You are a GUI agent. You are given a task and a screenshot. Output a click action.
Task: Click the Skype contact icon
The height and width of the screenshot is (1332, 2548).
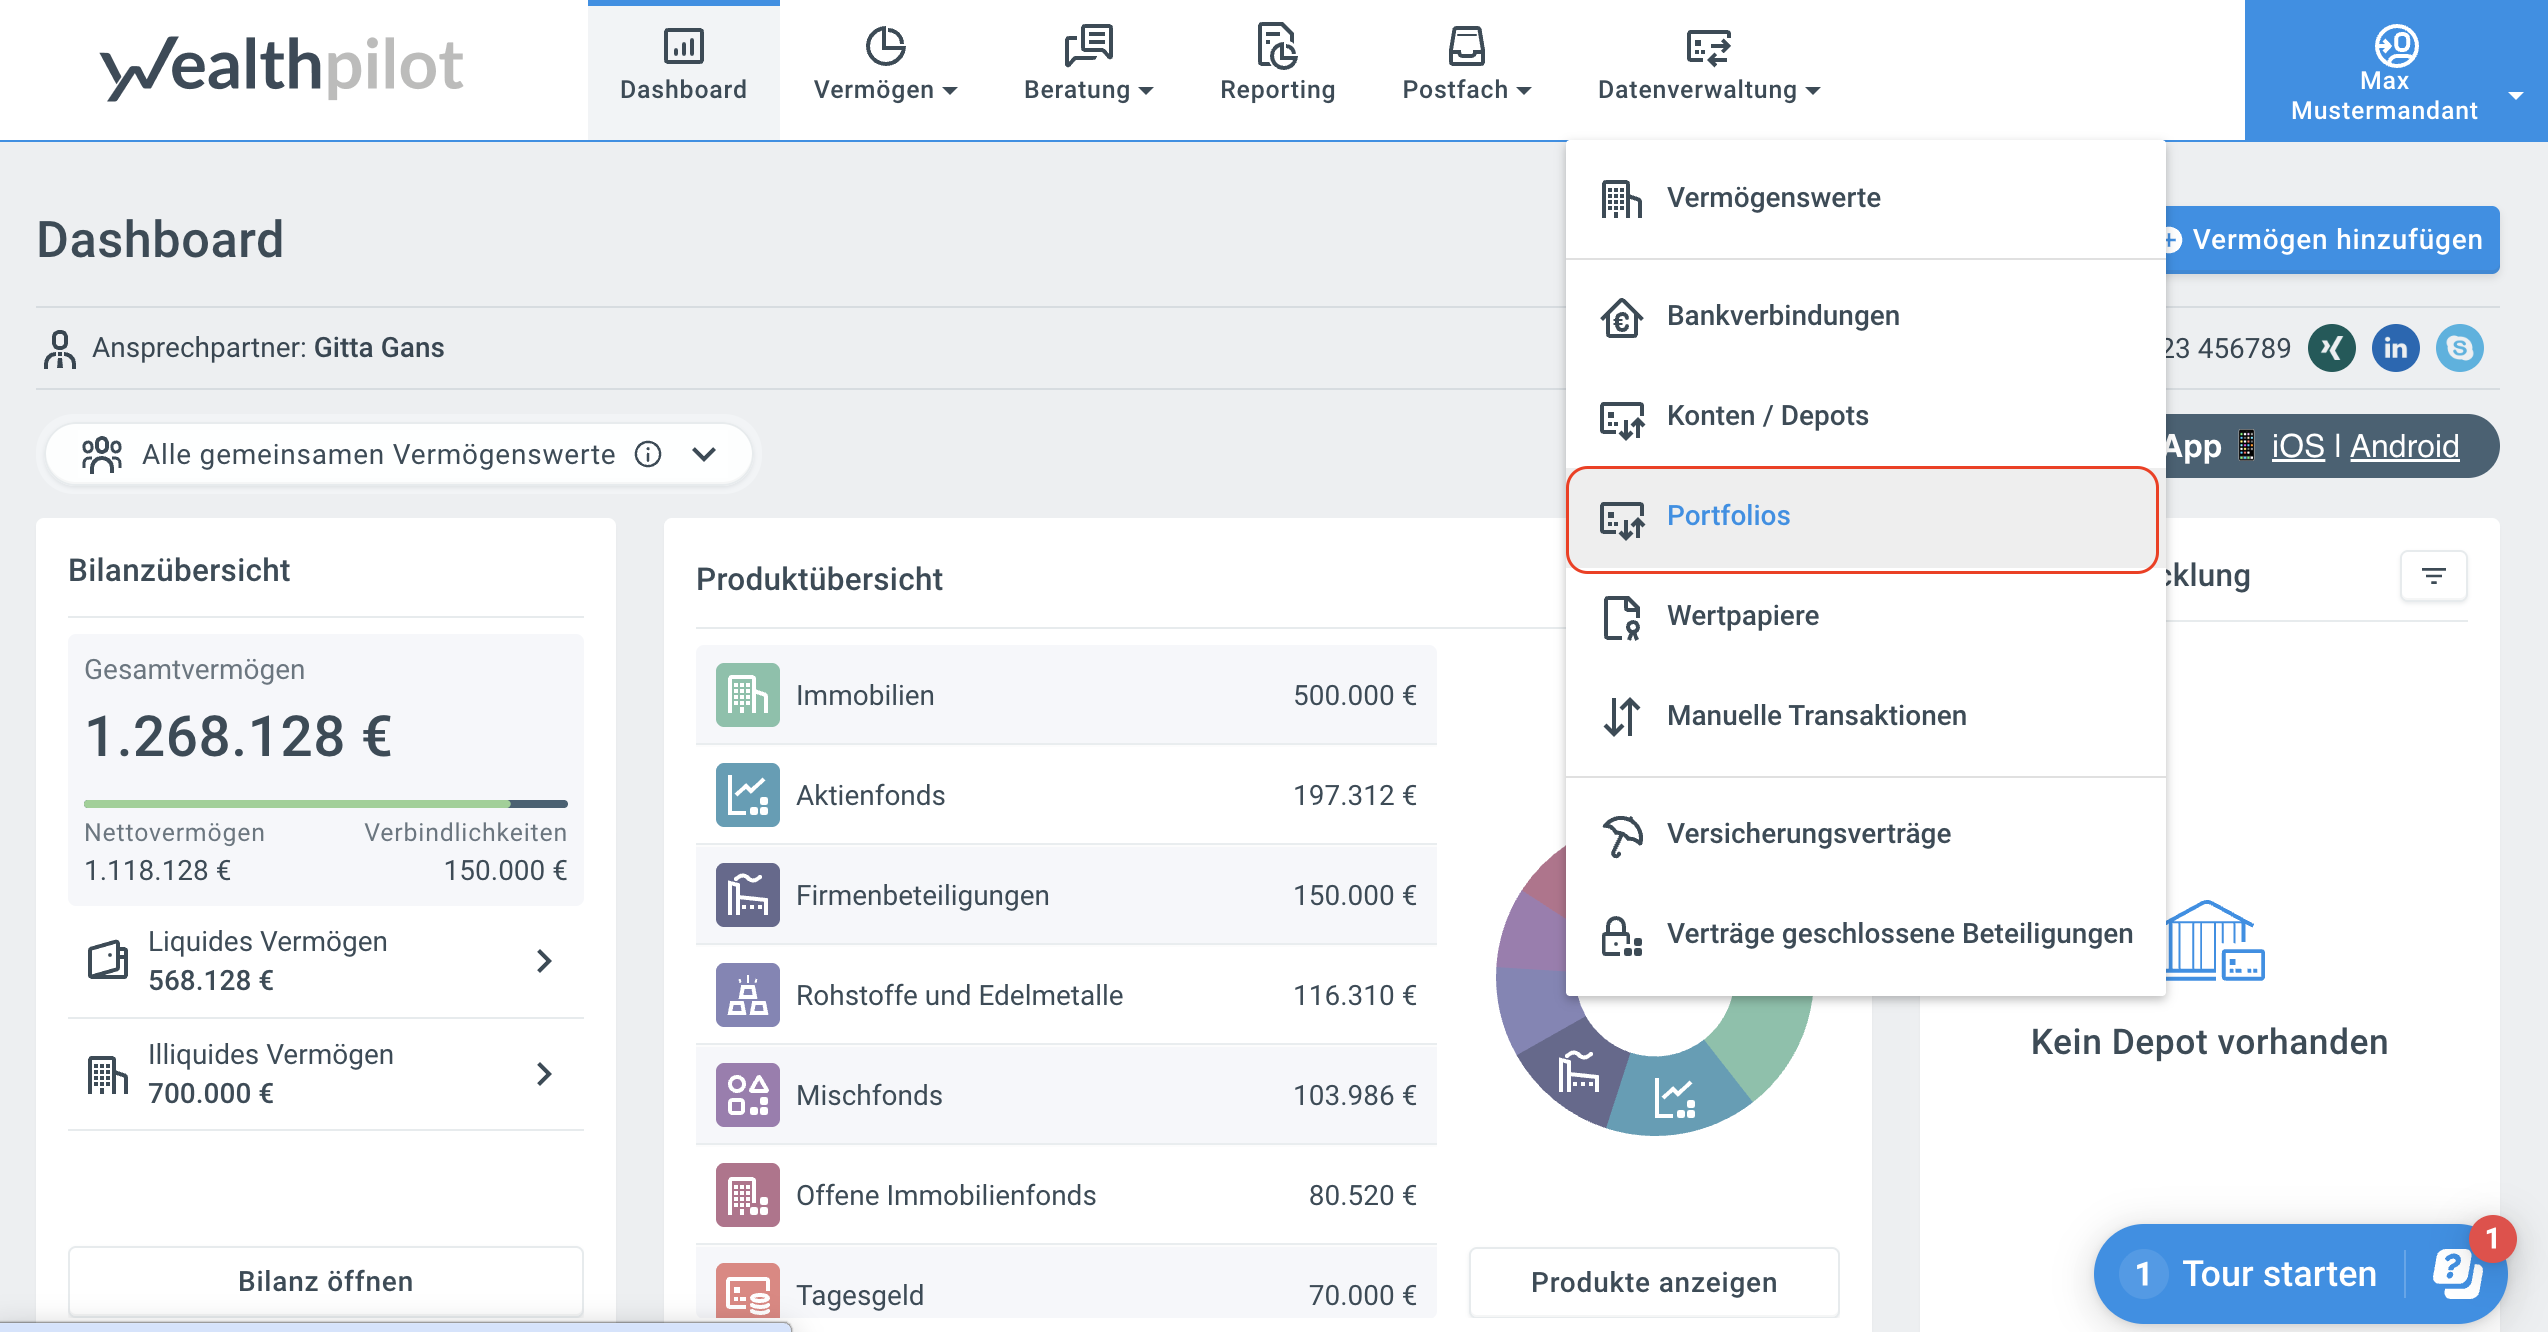2462,348
